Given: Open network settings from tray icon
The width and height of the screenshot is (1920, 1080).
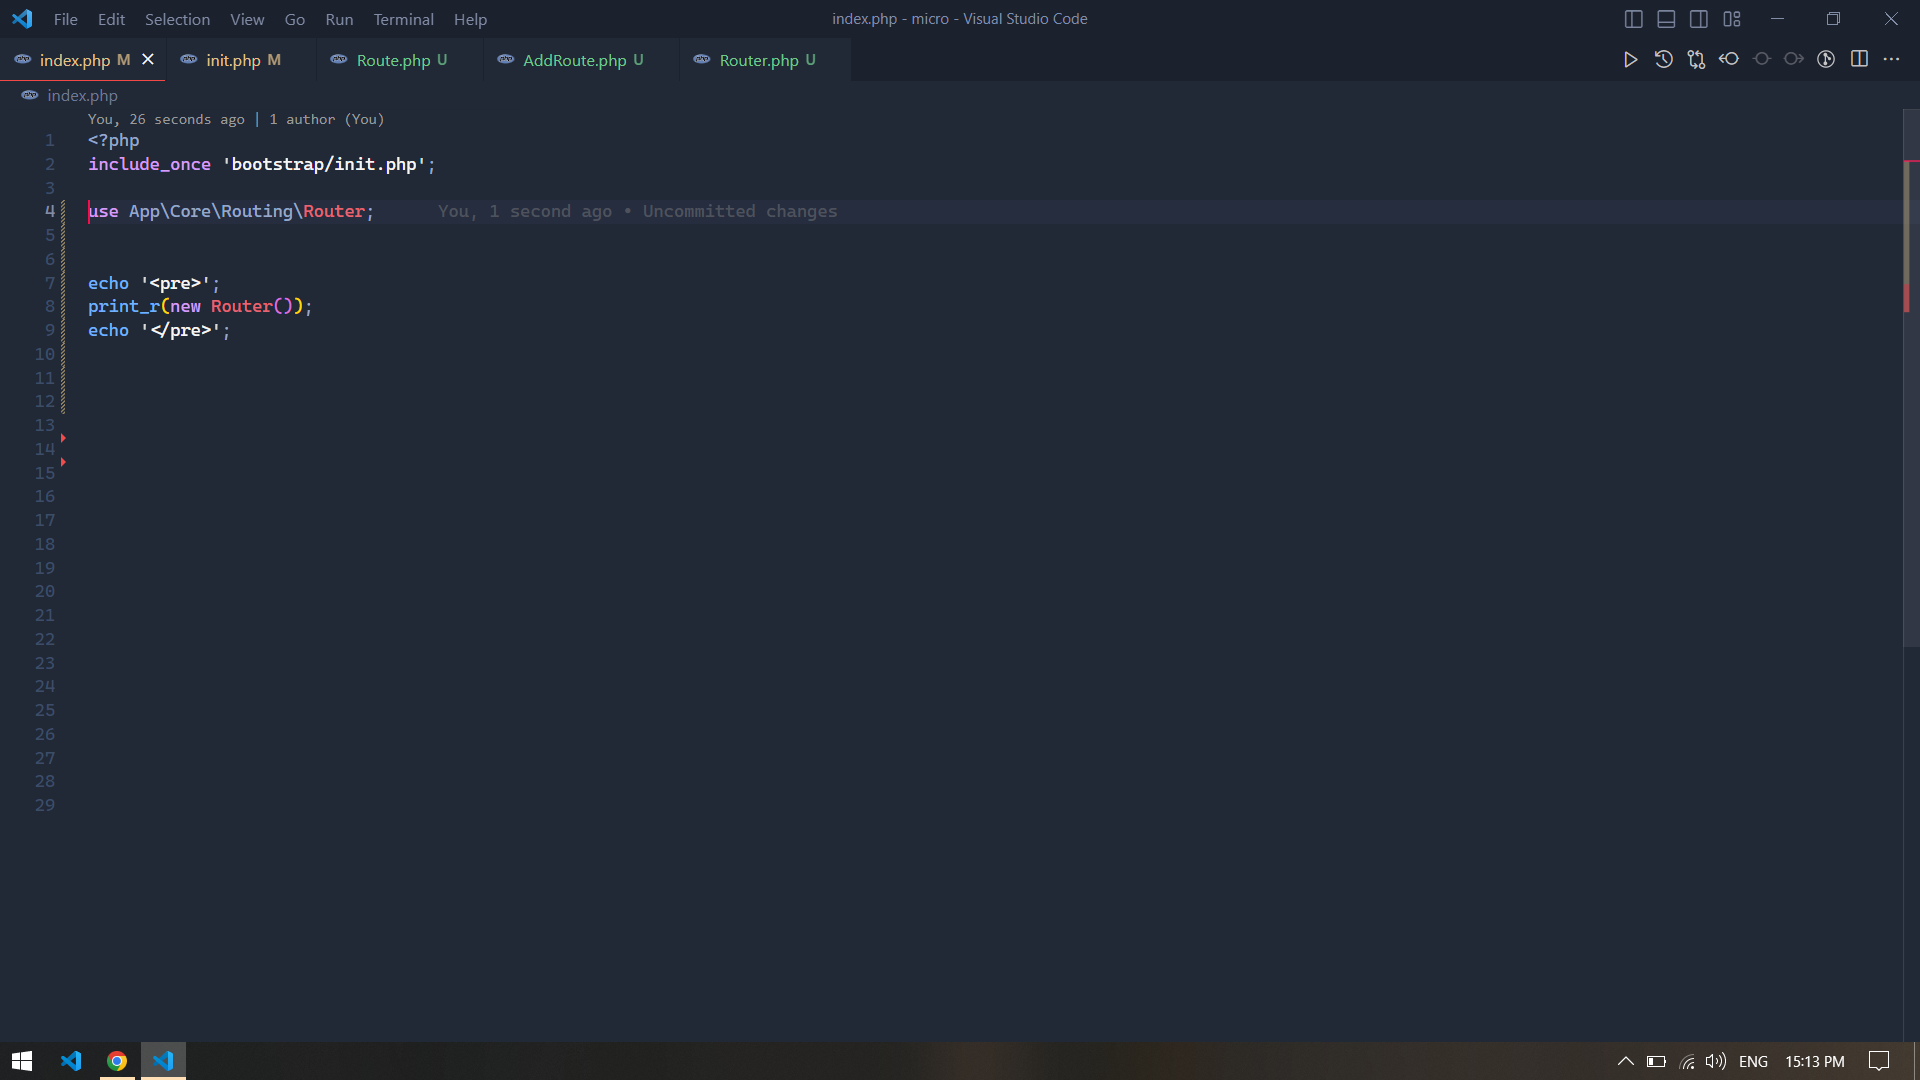Looking at the screenshot, I should coord(1687,1062).
